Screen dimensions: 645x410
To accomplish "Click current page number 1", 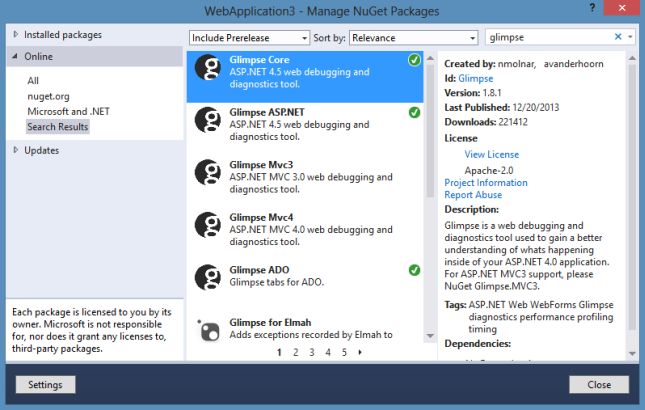I will (x=279, y=352).
